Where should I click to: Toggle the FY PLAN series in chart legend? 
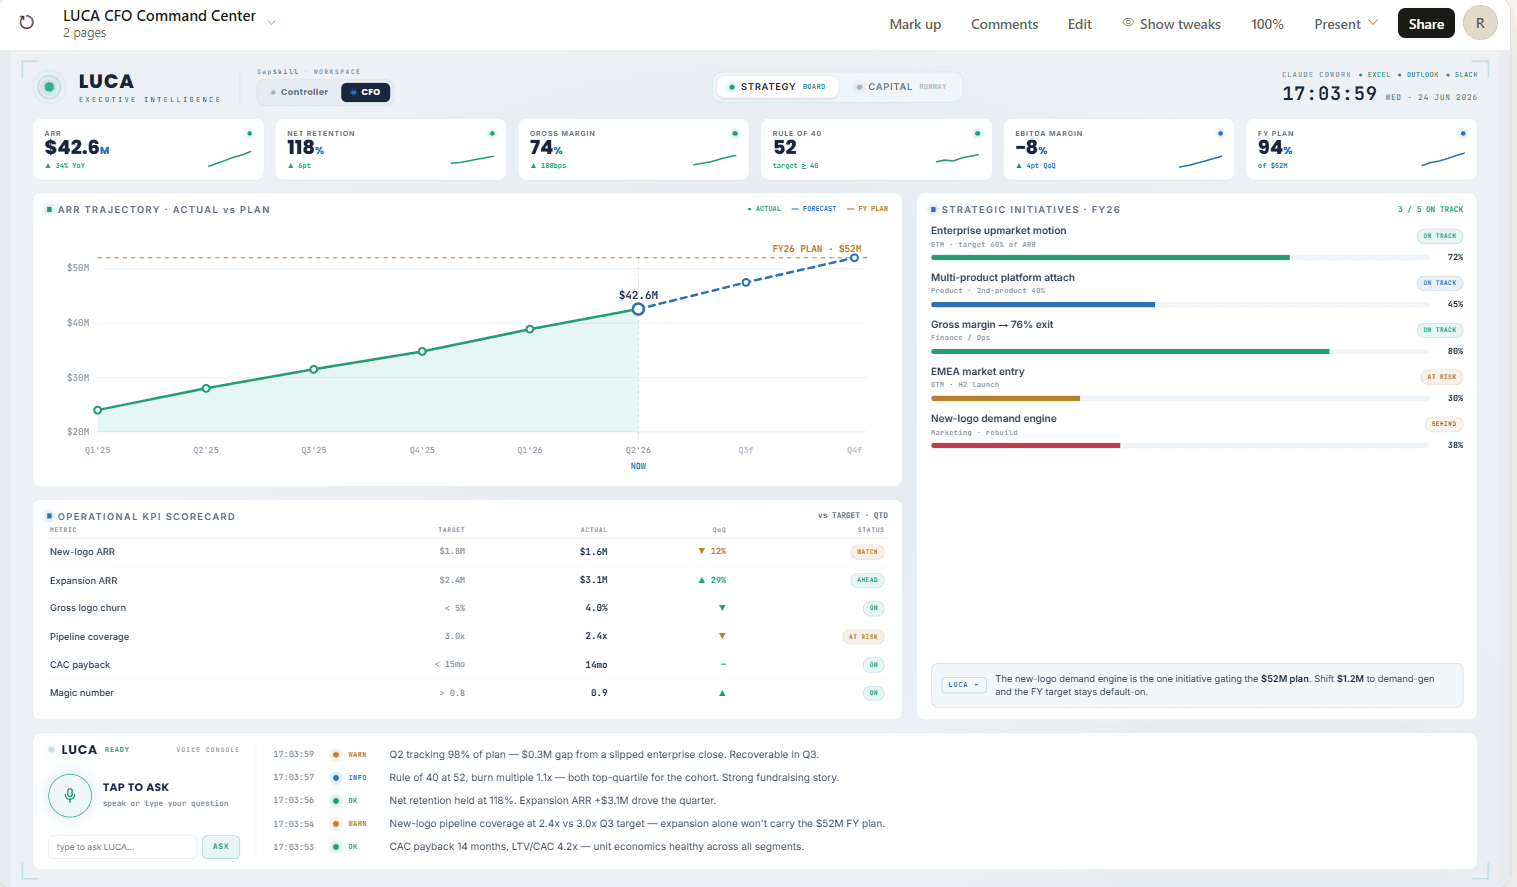pyautogui.click(x=867, y=209)
